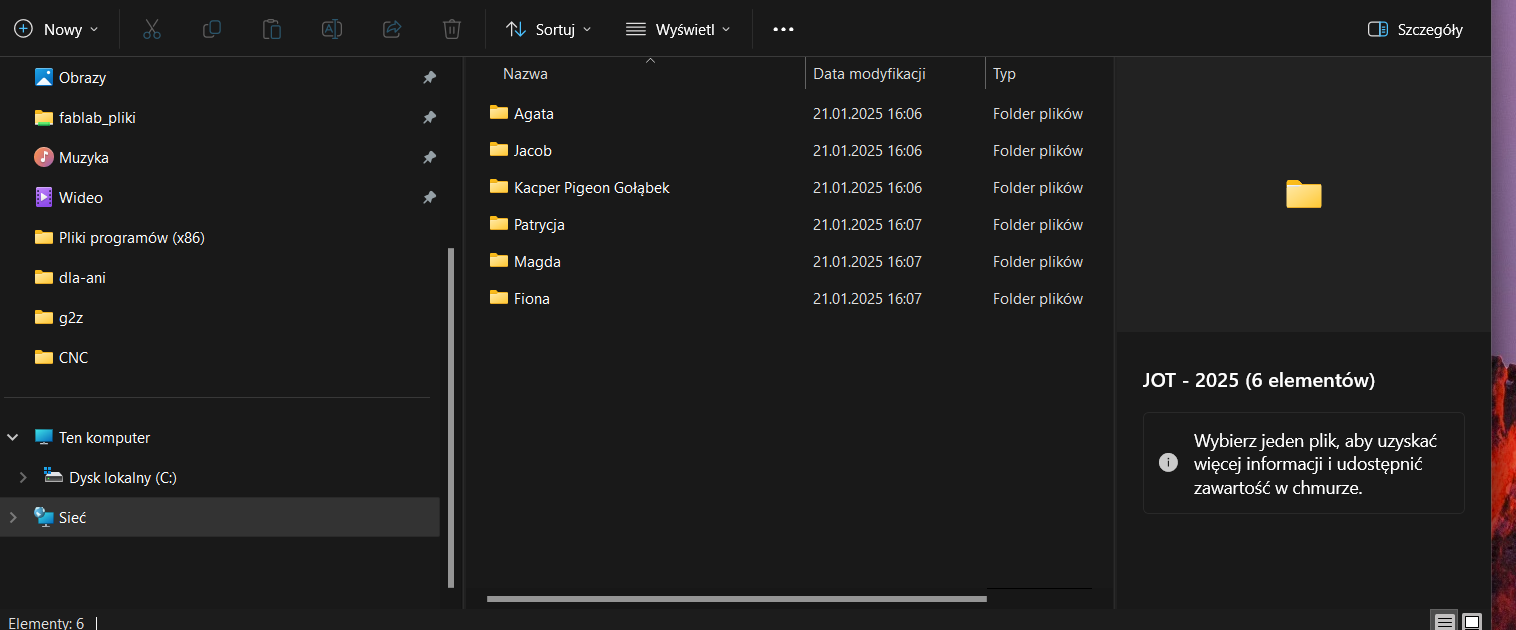Switch to details list view in status bar
The width and height of the screenshot is (1516, 630).
1445,622
